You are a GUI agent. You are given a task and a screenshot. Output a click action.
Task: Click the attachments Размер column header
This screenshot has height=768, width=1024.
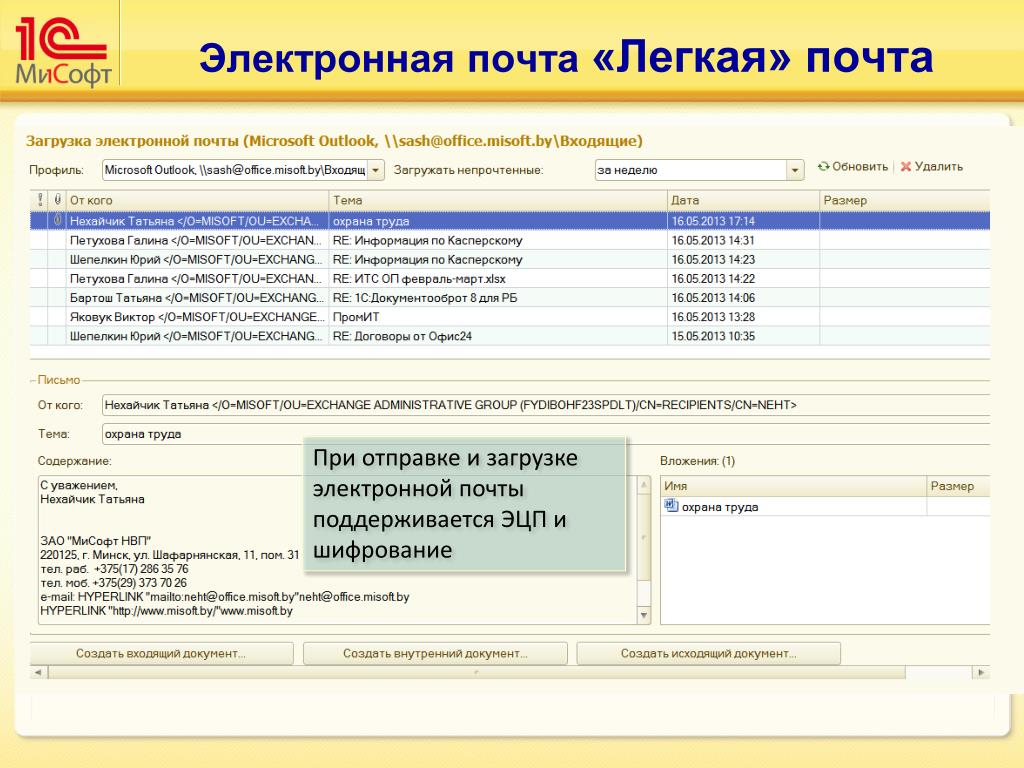pyautogui.click(x=958, y=486)
